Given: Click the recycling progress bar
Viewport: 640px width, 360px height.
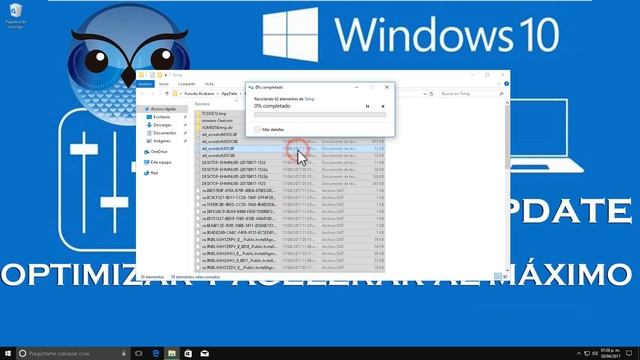Looking at the screenshot, I should pos(320,115).
